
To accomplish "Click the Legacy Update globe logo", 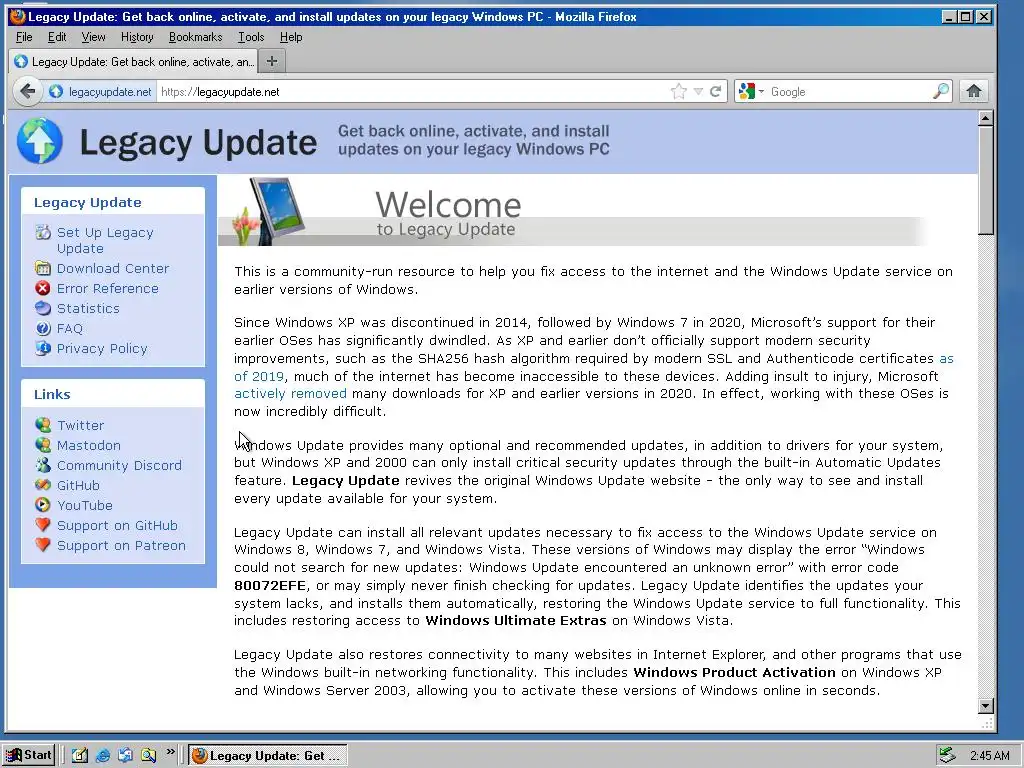I will pyautogui.click(x=40, y=141).
